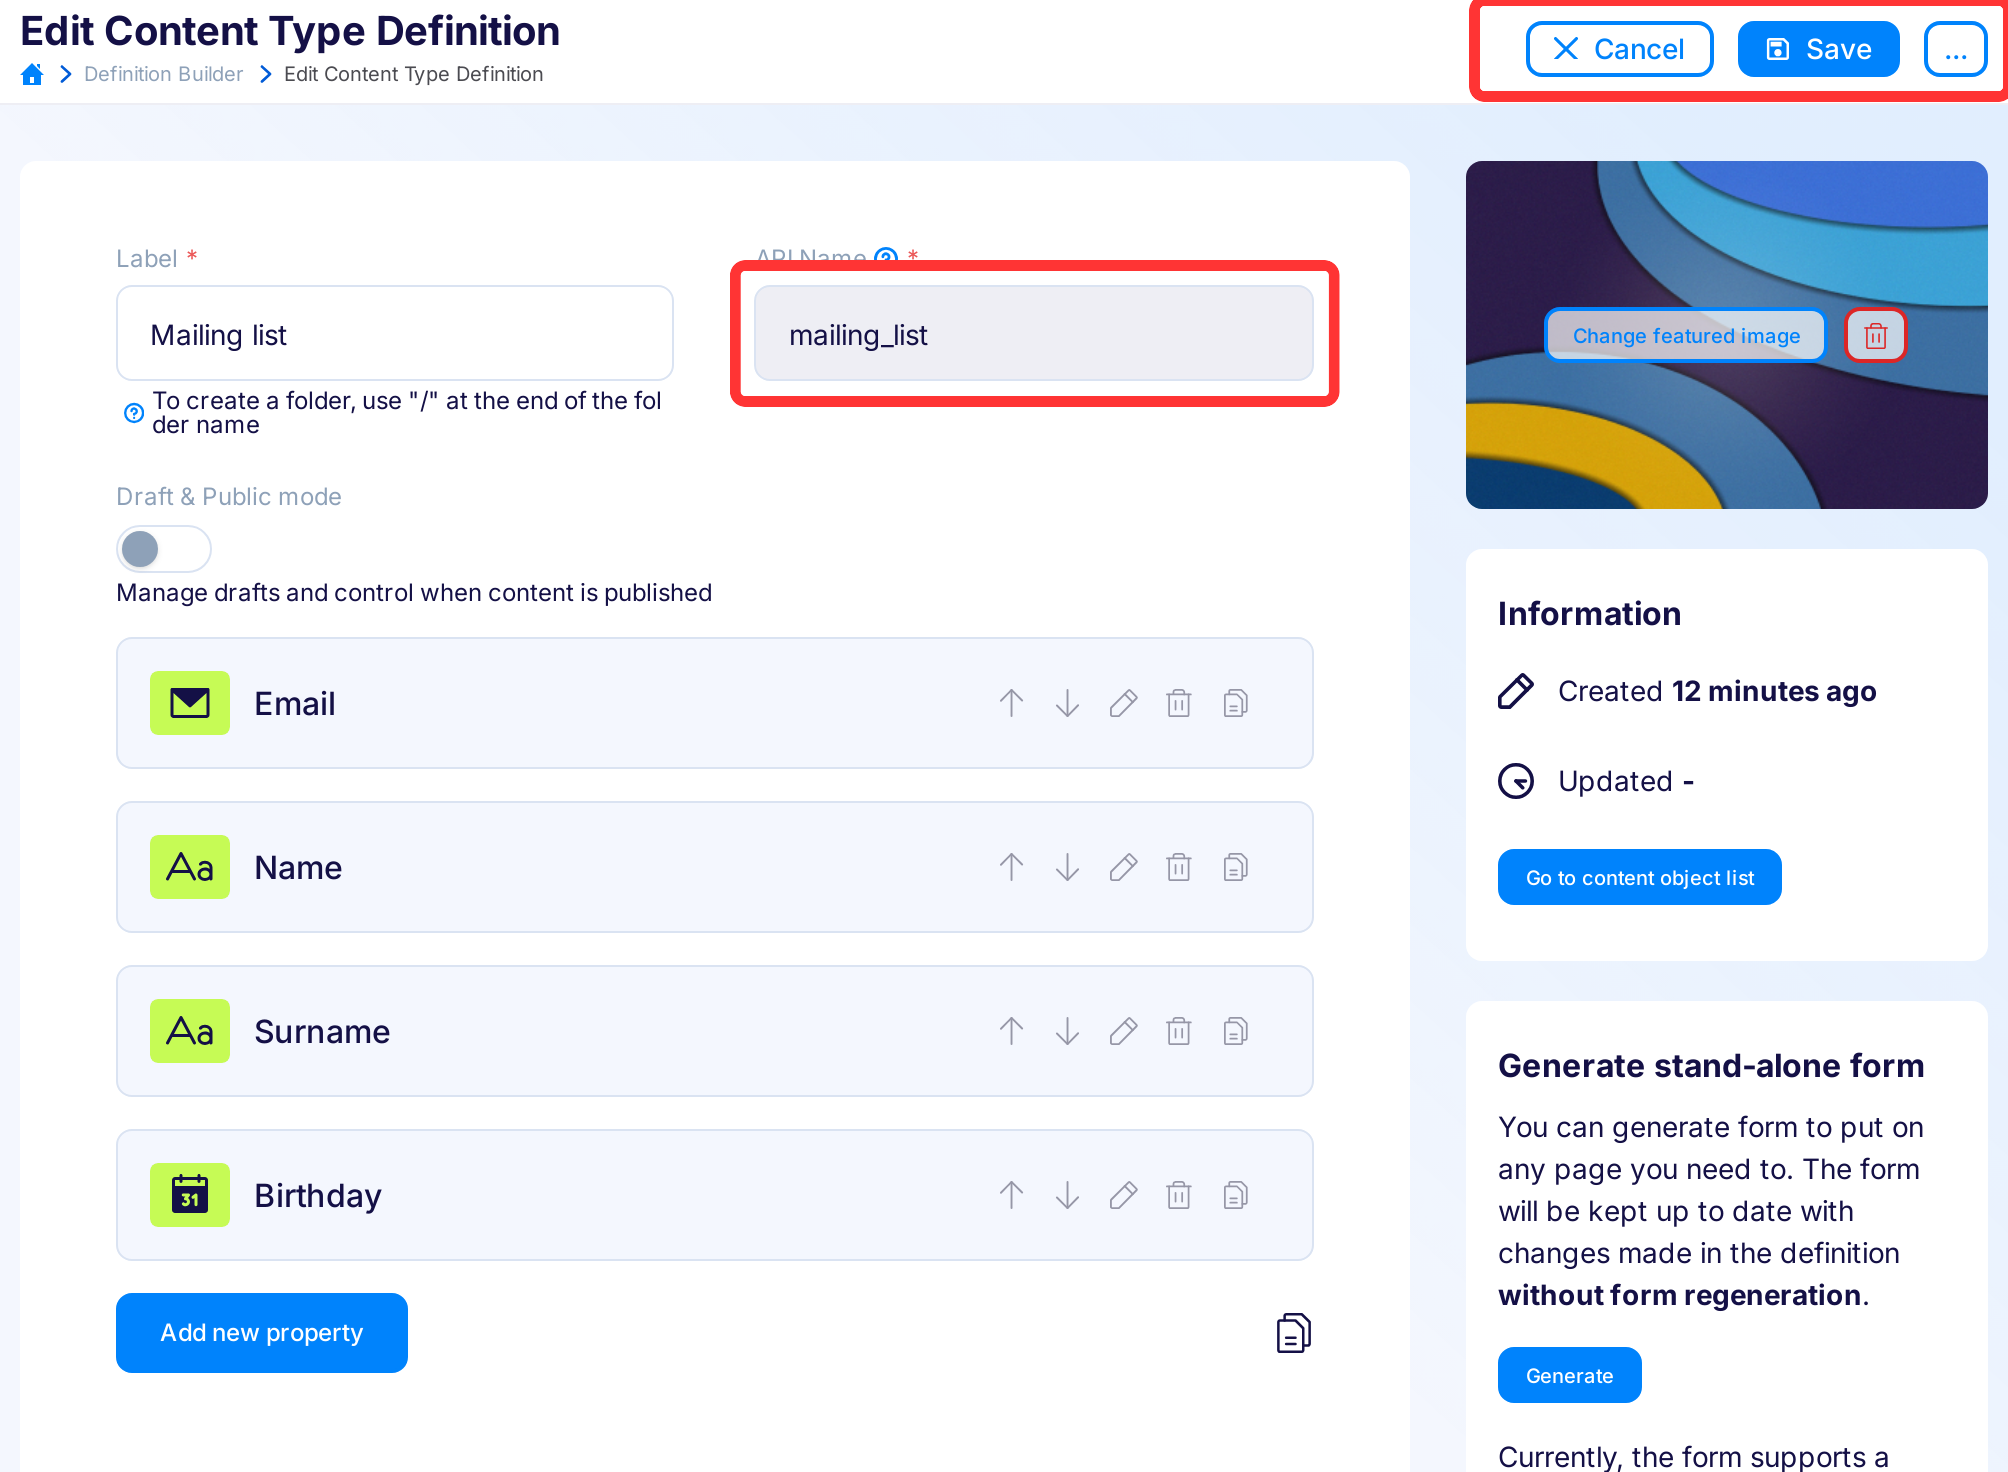
Task: Delete the Surname property
Action: (x=1178, y=1031)
